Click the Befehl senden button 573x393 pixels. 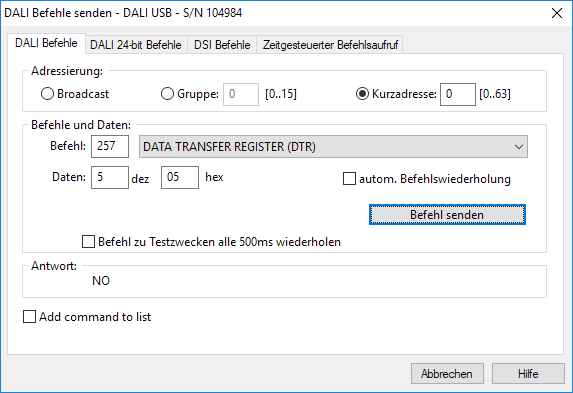447,215
